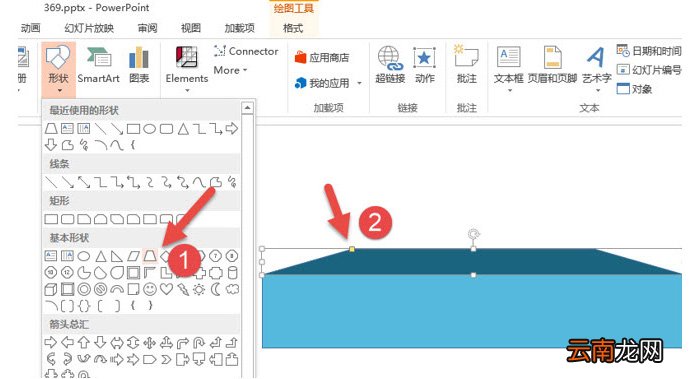Select the lightning bolt shape
The image size is (700, 379).
[x=183, y=290]
